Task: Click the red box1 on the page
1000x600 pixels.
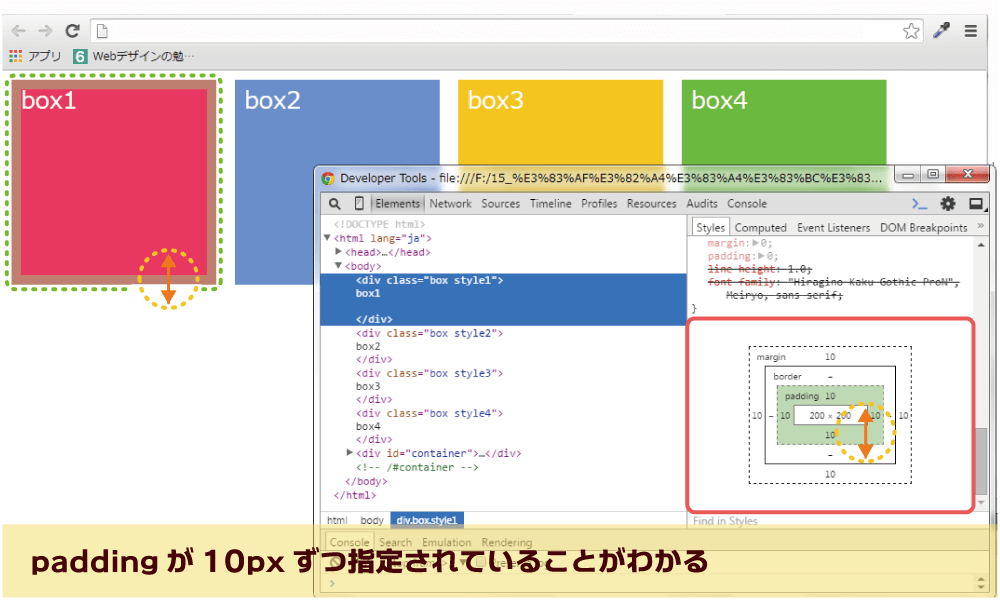Action: 114,182
